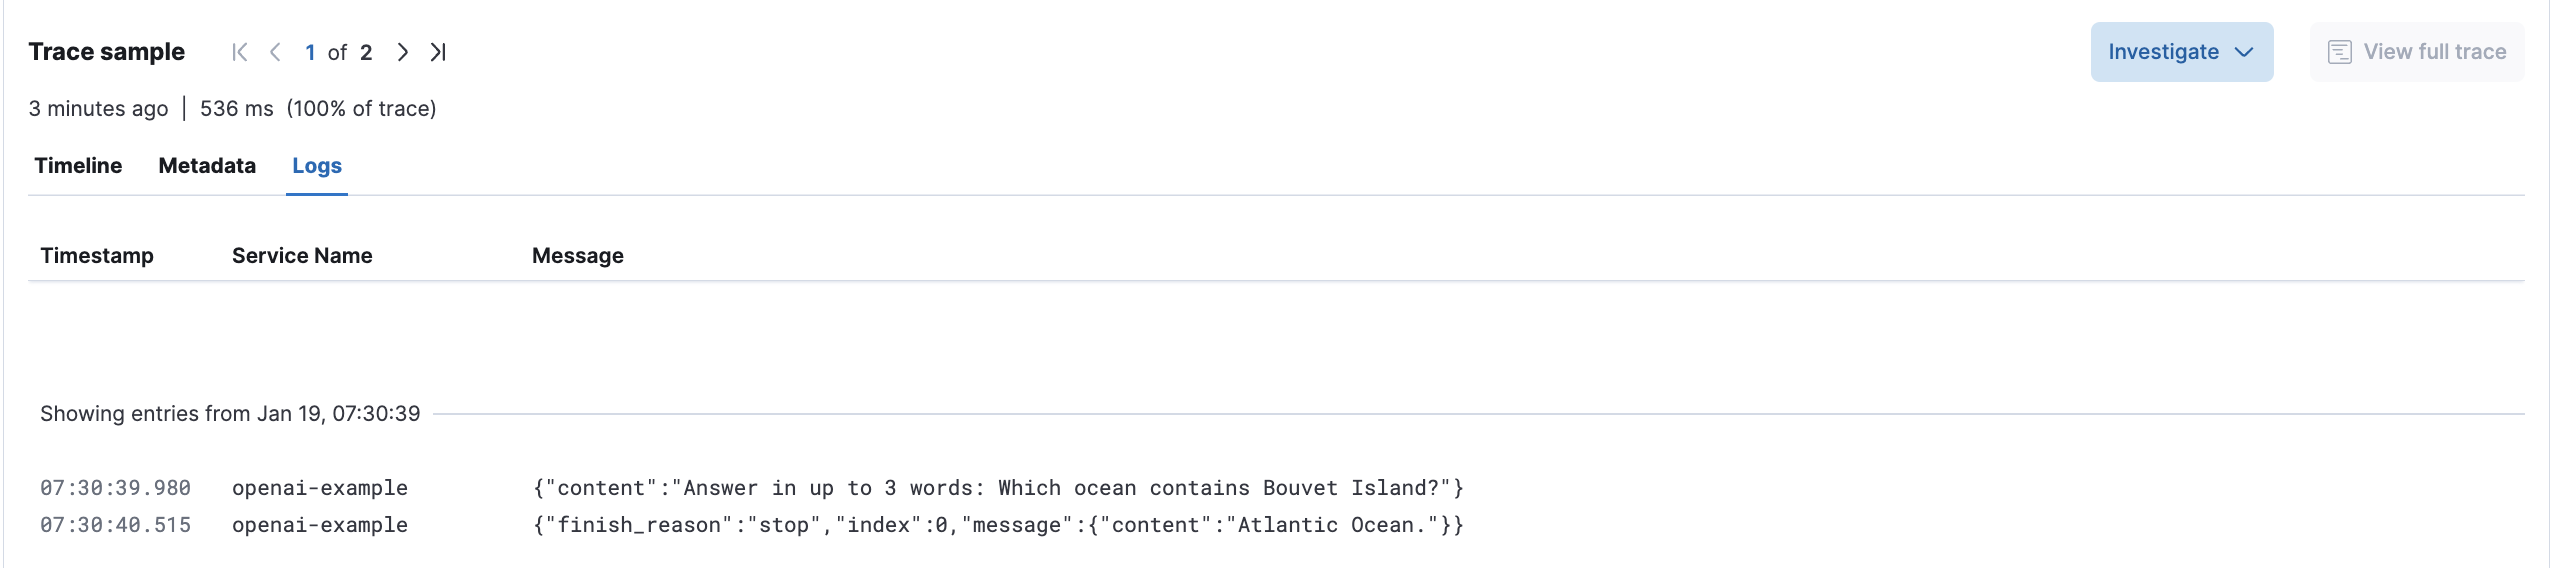
Task: Select the 07:30:39.980 log entry timestamp
Action: coord(115,488)
